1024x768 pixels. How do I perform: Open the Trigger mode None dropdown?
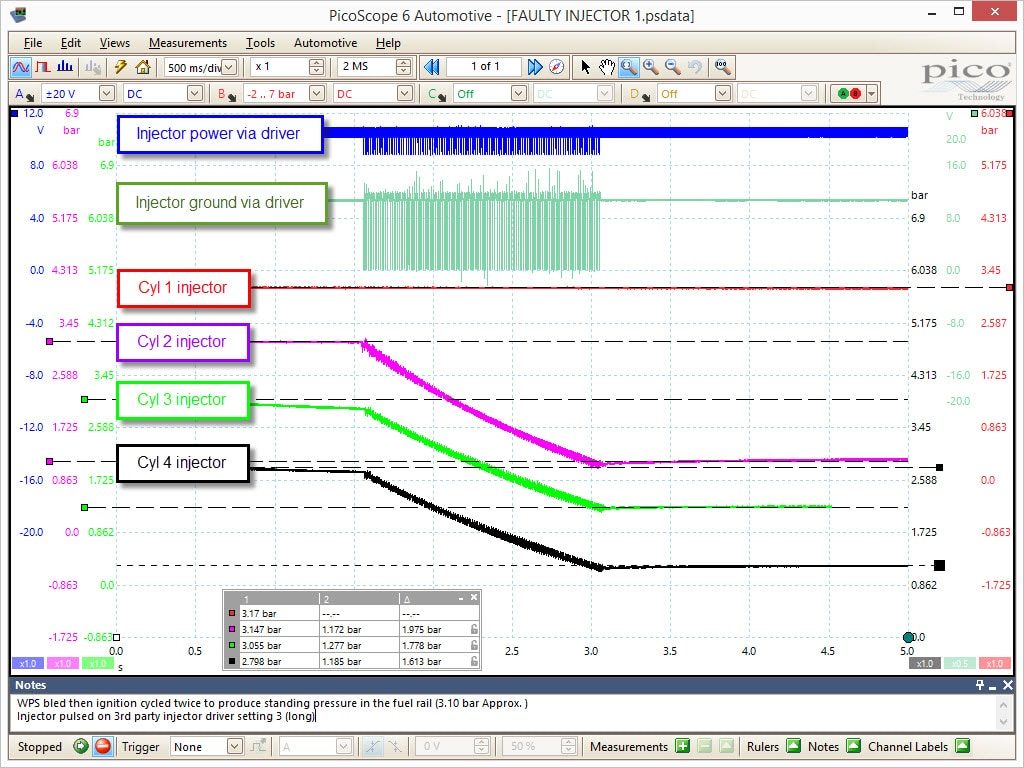coord(234,746)
